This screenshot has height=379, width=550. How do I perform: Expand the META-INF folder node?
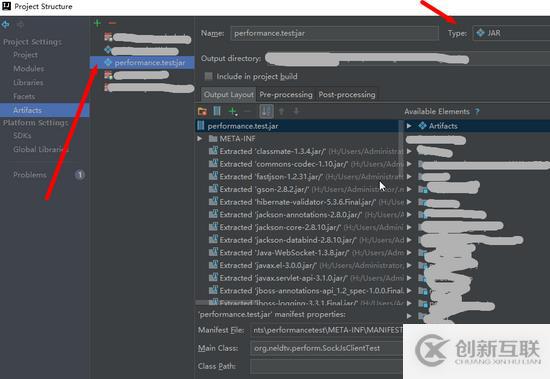coord(200,139)
